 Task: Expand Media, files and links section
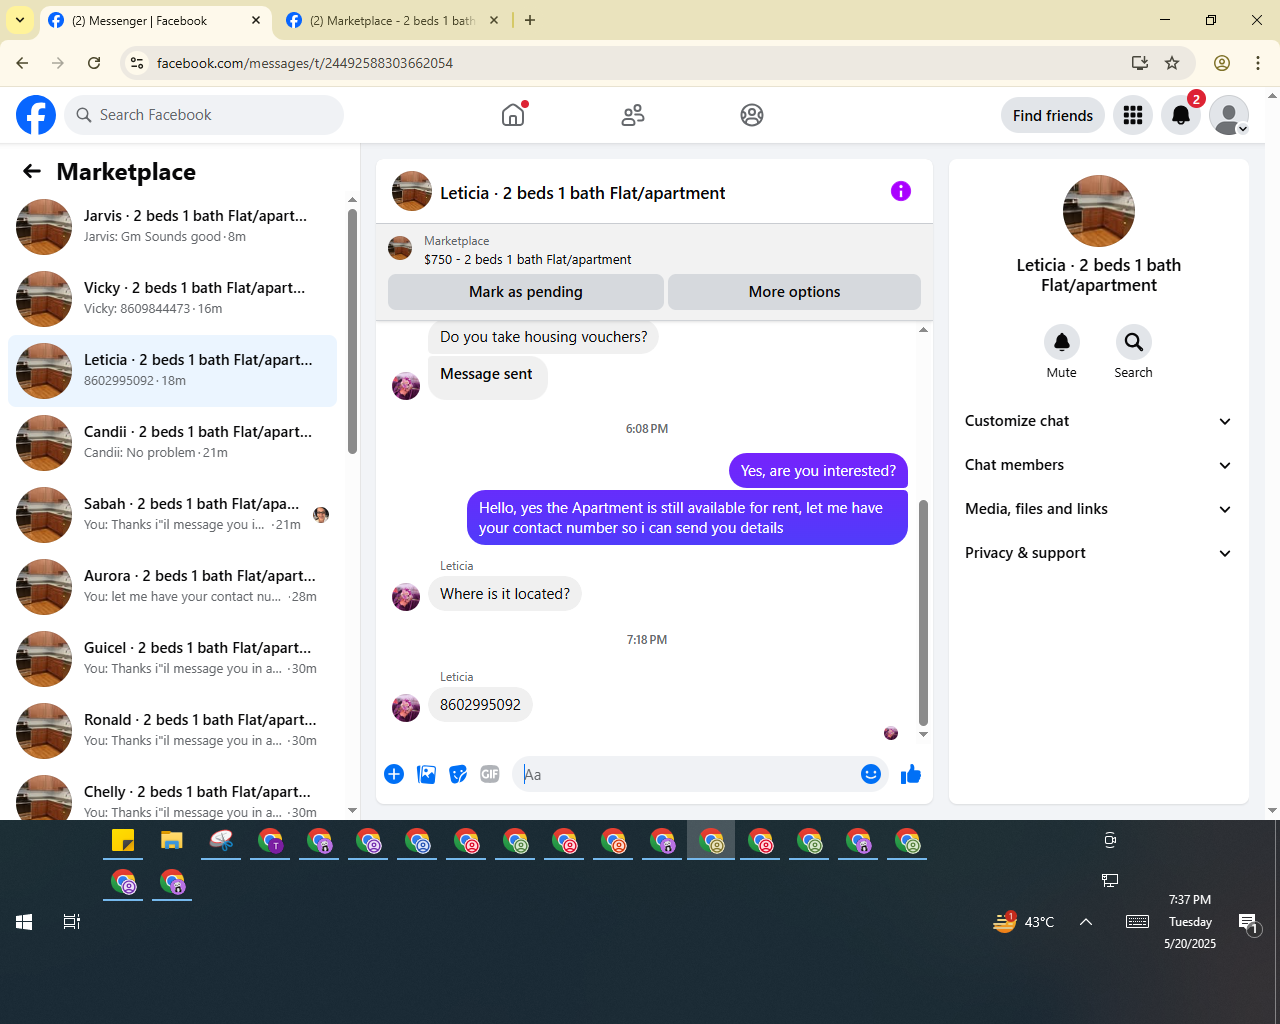(x=1099, y=509)
